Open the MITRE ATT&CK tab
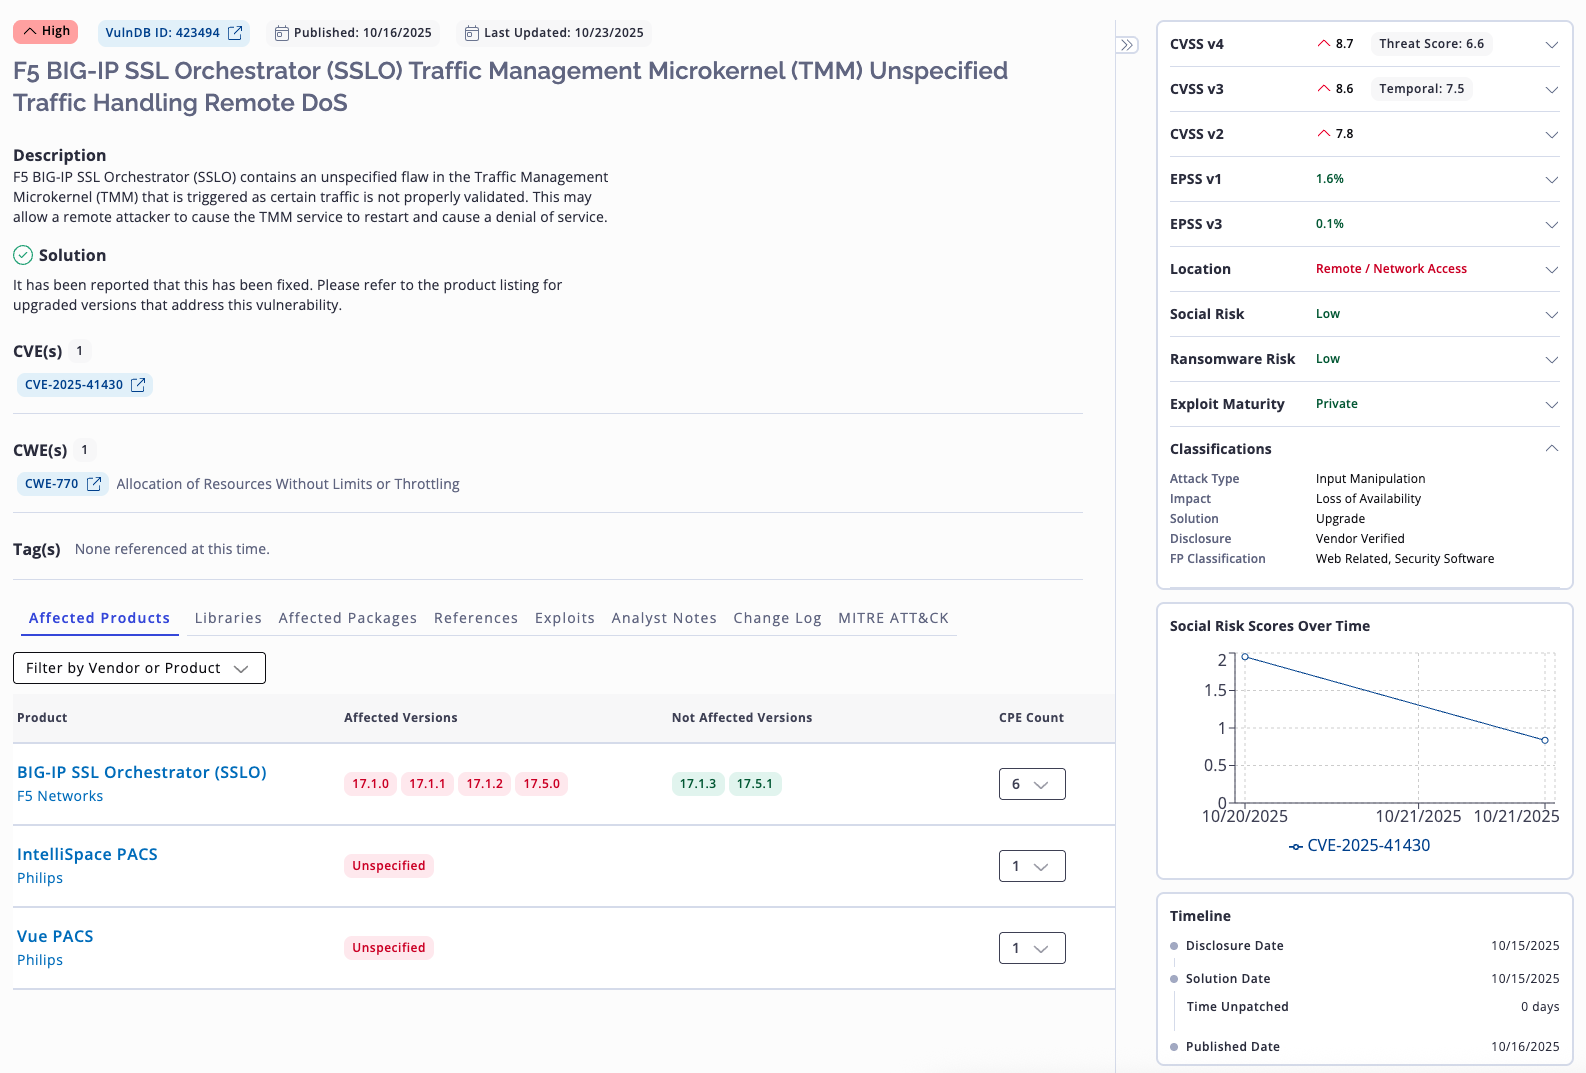Image resolution: width=1586 pixels, height=1073 pixels. [893, 618]
